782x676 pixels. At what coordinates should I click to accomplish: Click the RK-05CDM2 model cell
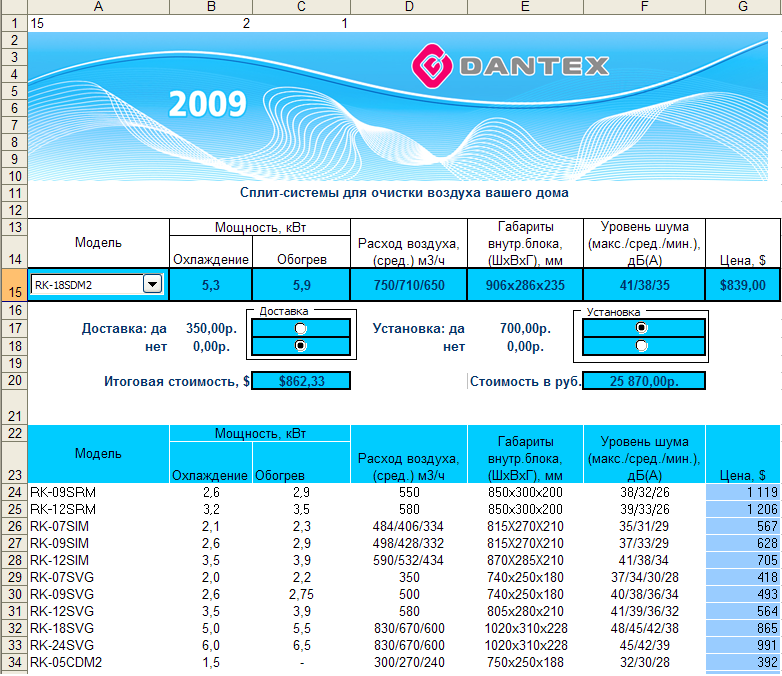click(98, 662)
